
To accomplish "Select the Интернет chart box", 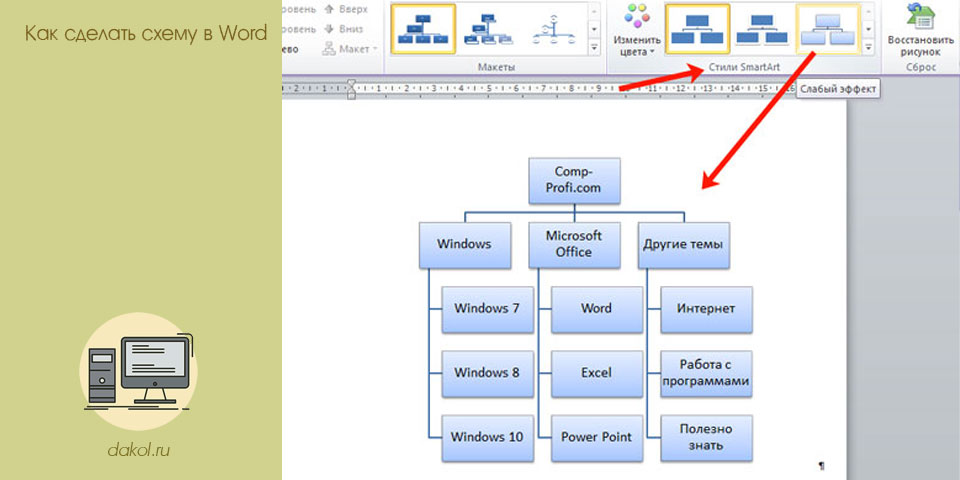I will pyautogui.click(x=707, y=309).
